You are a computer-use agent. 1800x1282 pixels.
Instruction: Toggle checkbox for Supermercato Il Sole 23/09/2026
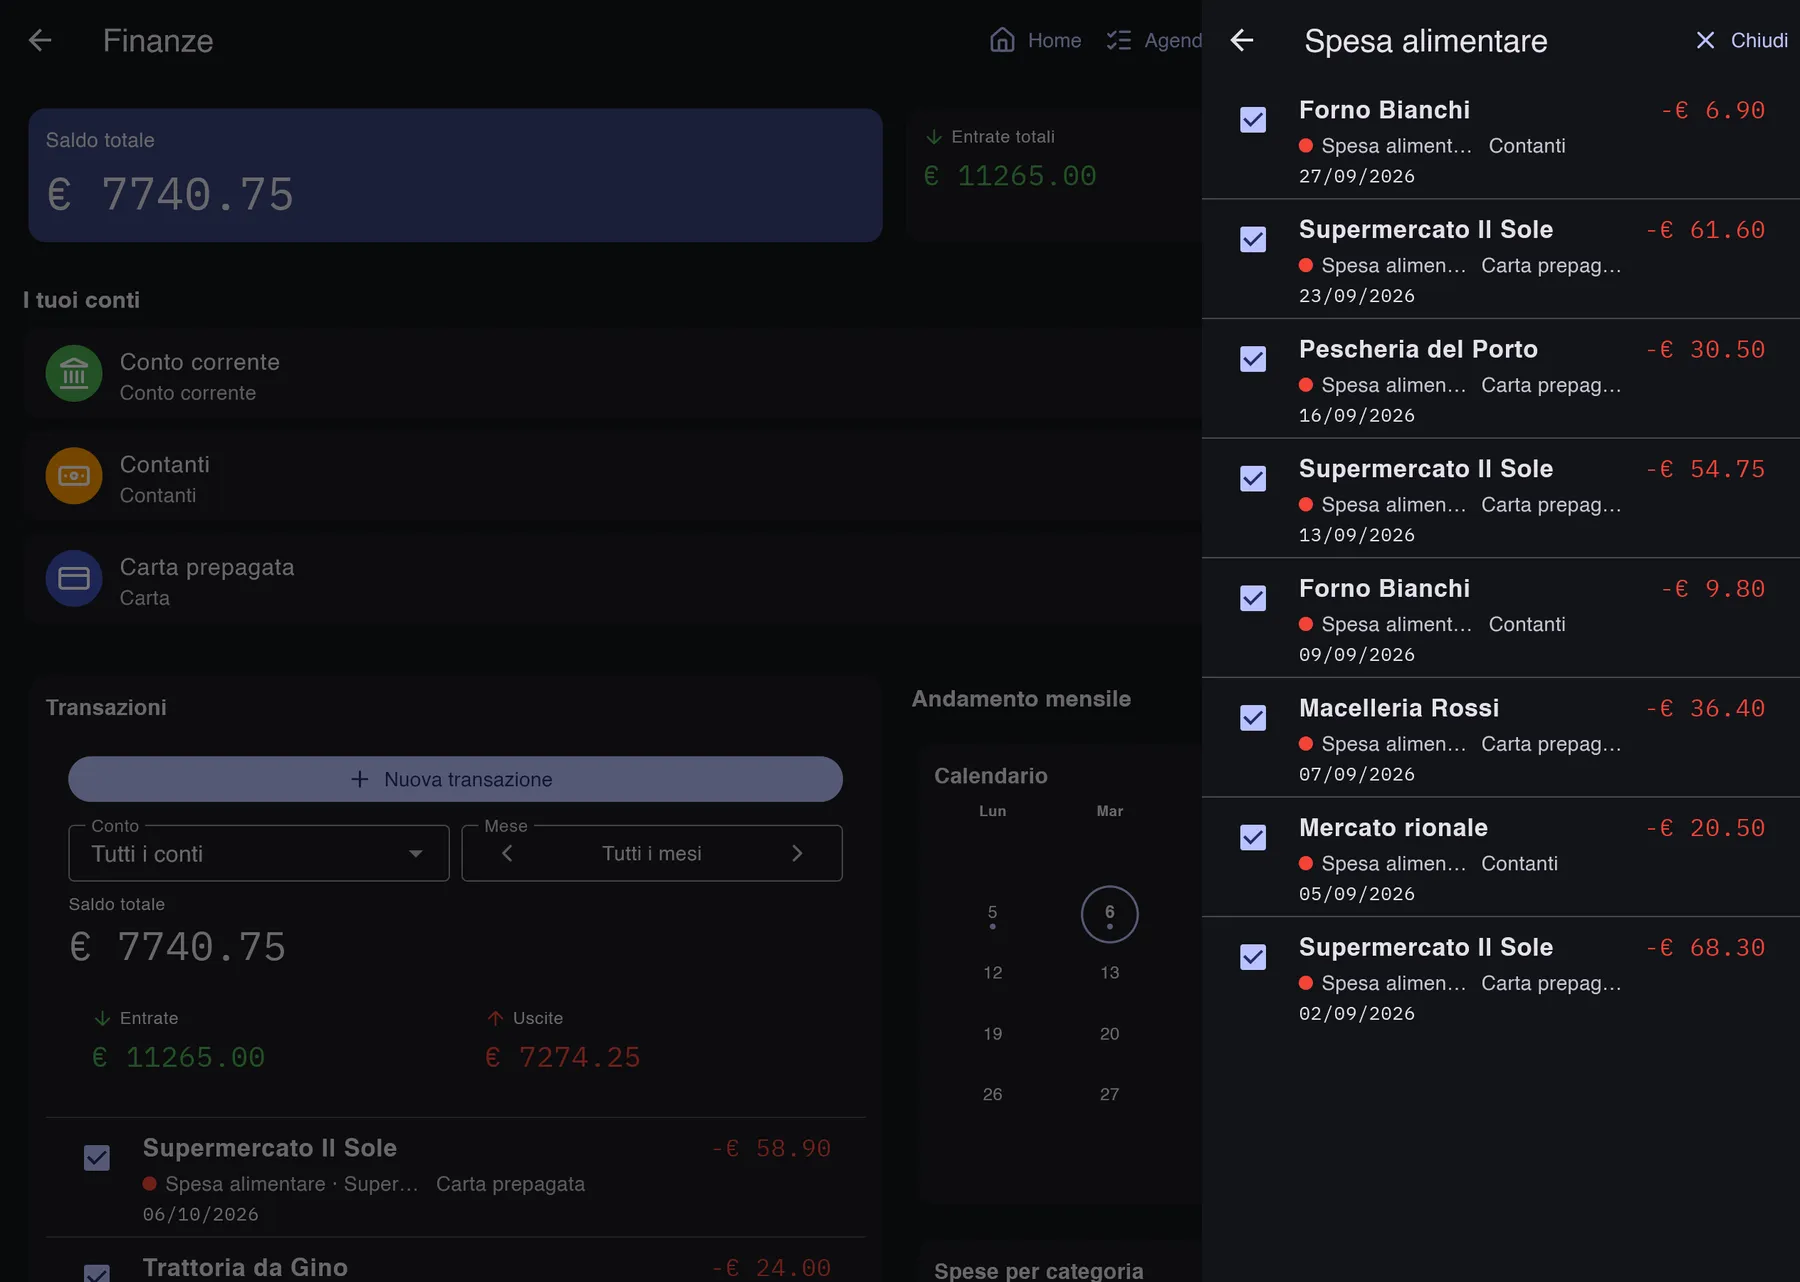pyautogui.click(x=1253, y=239)
